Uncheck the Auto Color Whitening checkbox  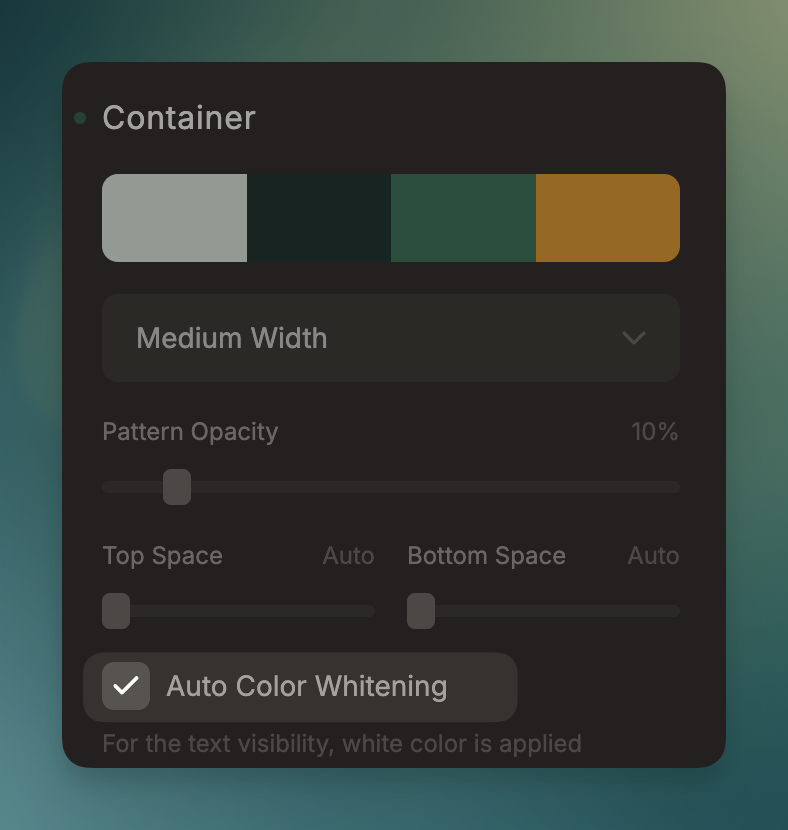126,686
